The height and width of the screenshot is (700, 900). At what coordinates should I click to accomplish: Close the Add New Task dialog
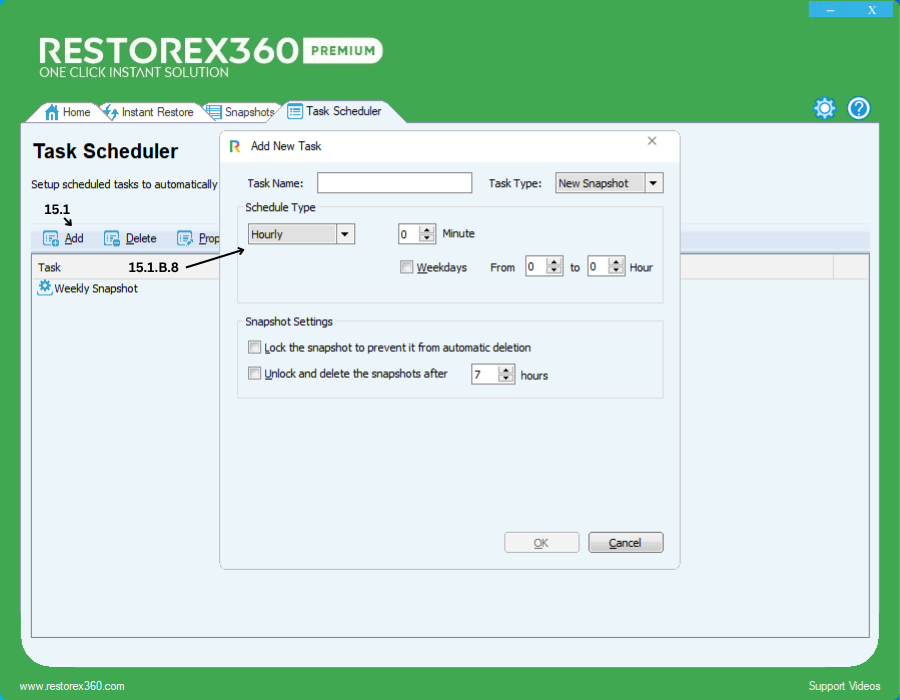pyautogui.click(x=652, y=142)
